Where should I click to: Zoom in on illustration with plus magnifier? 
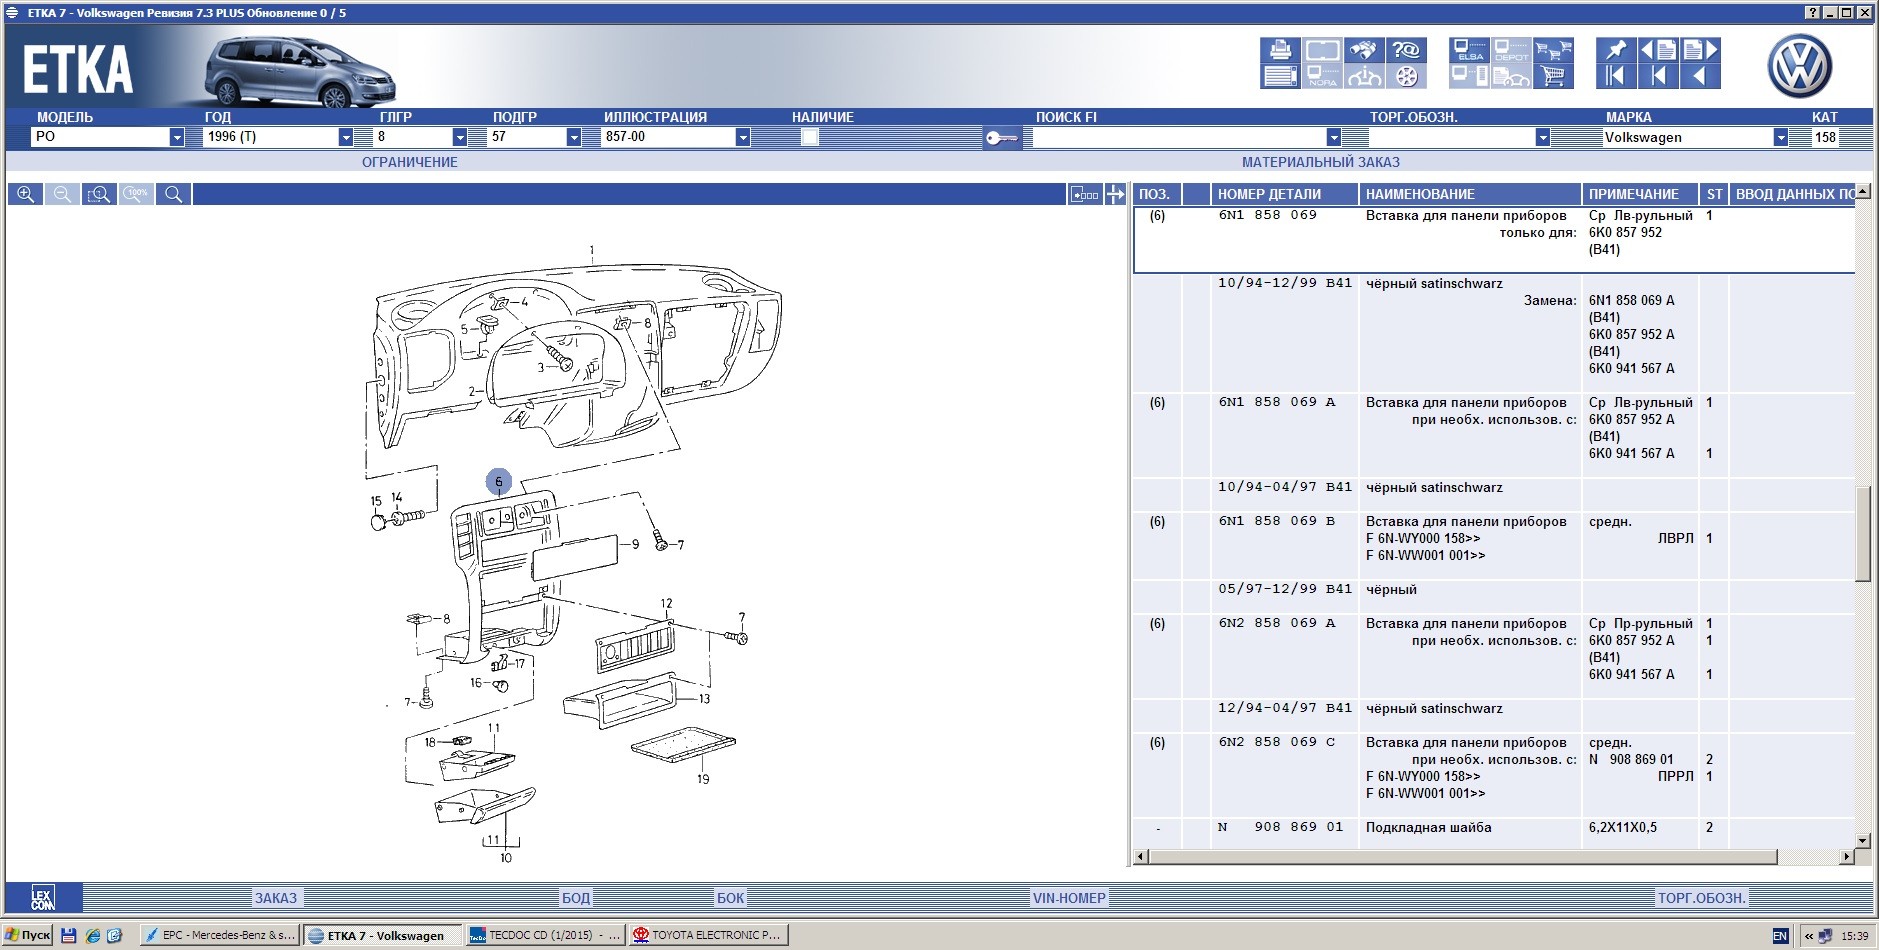pyautogui.click(x=26, y=194)
